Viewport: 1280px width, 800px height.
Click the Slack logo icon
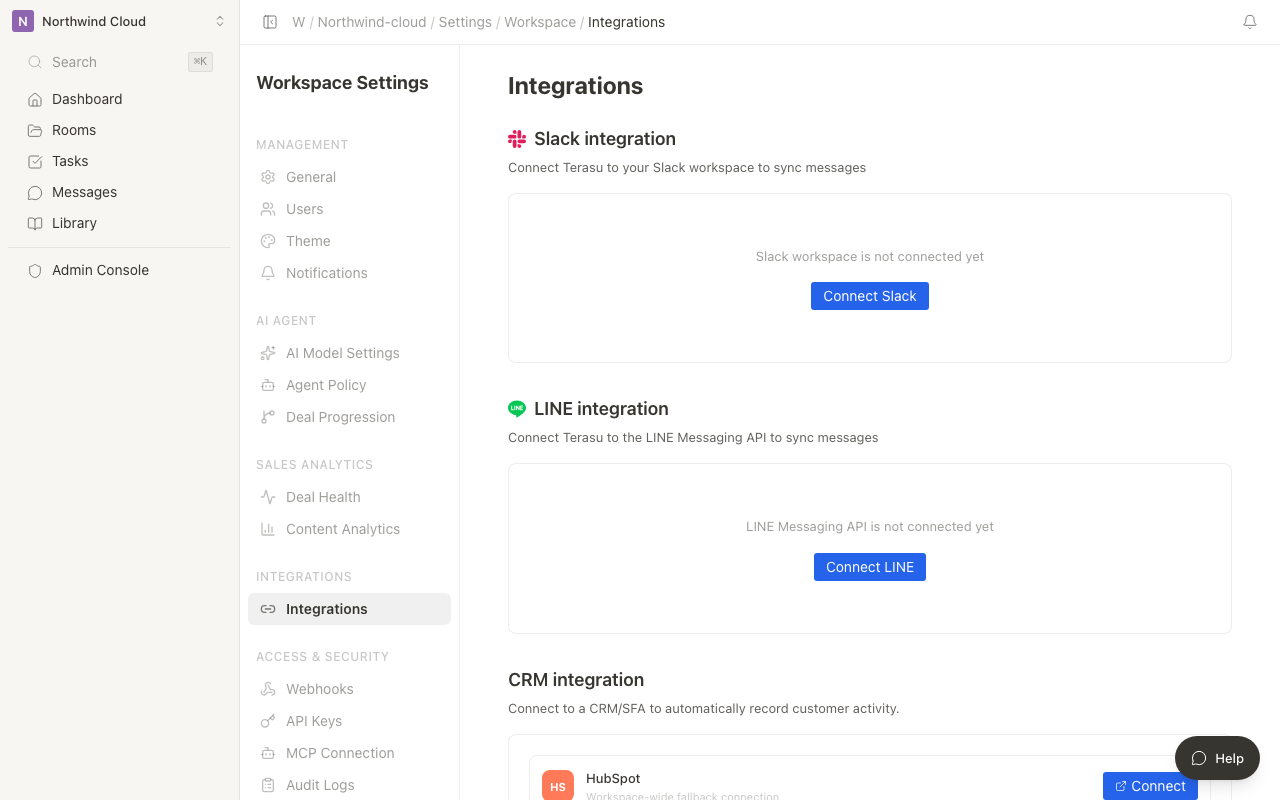[517, 139]
